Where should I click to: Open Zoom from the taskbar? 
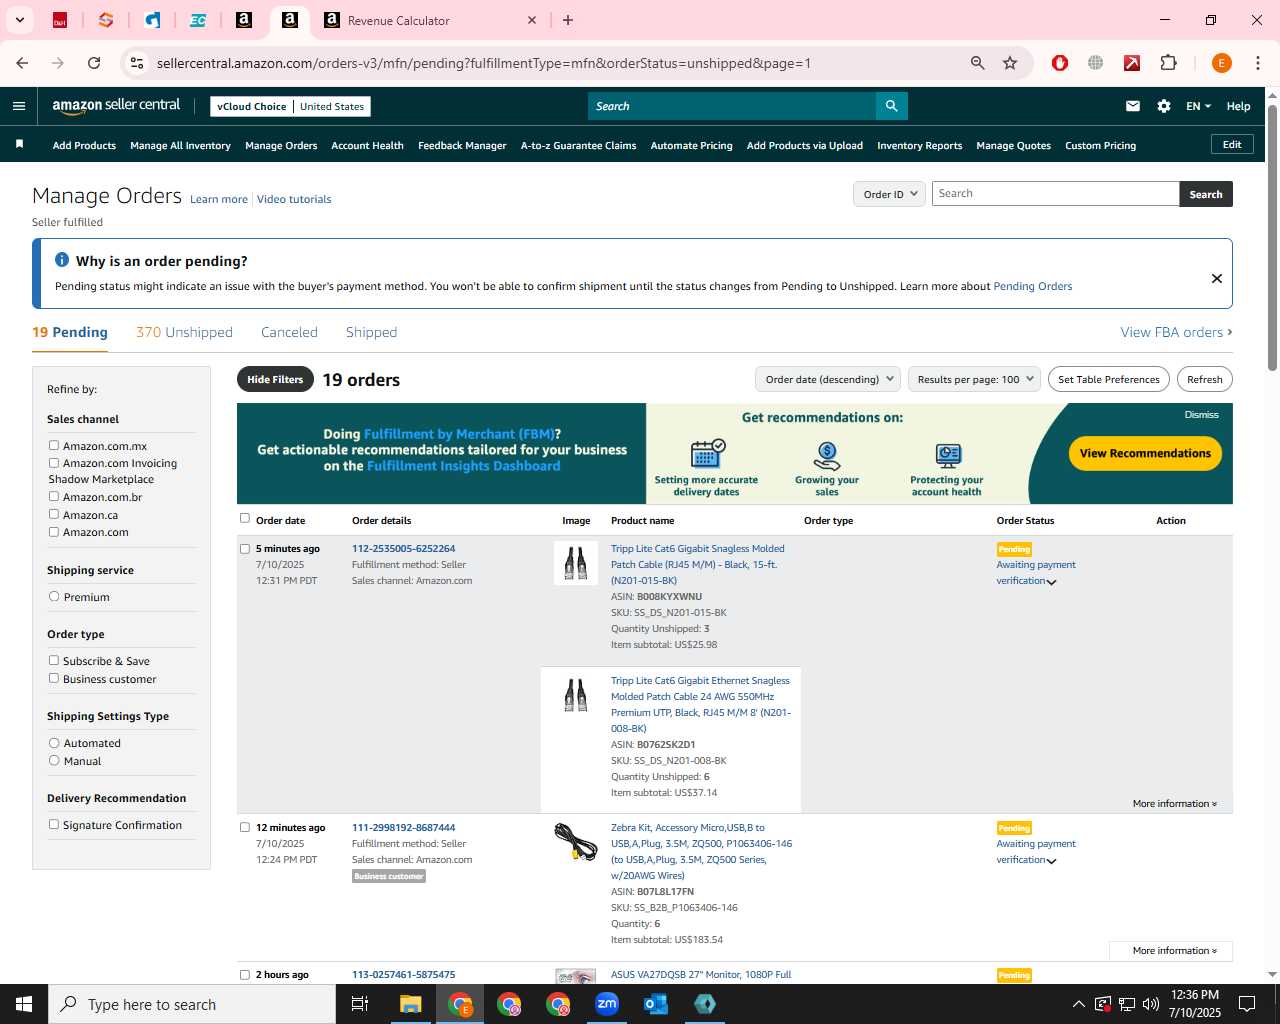point(607,1004)
